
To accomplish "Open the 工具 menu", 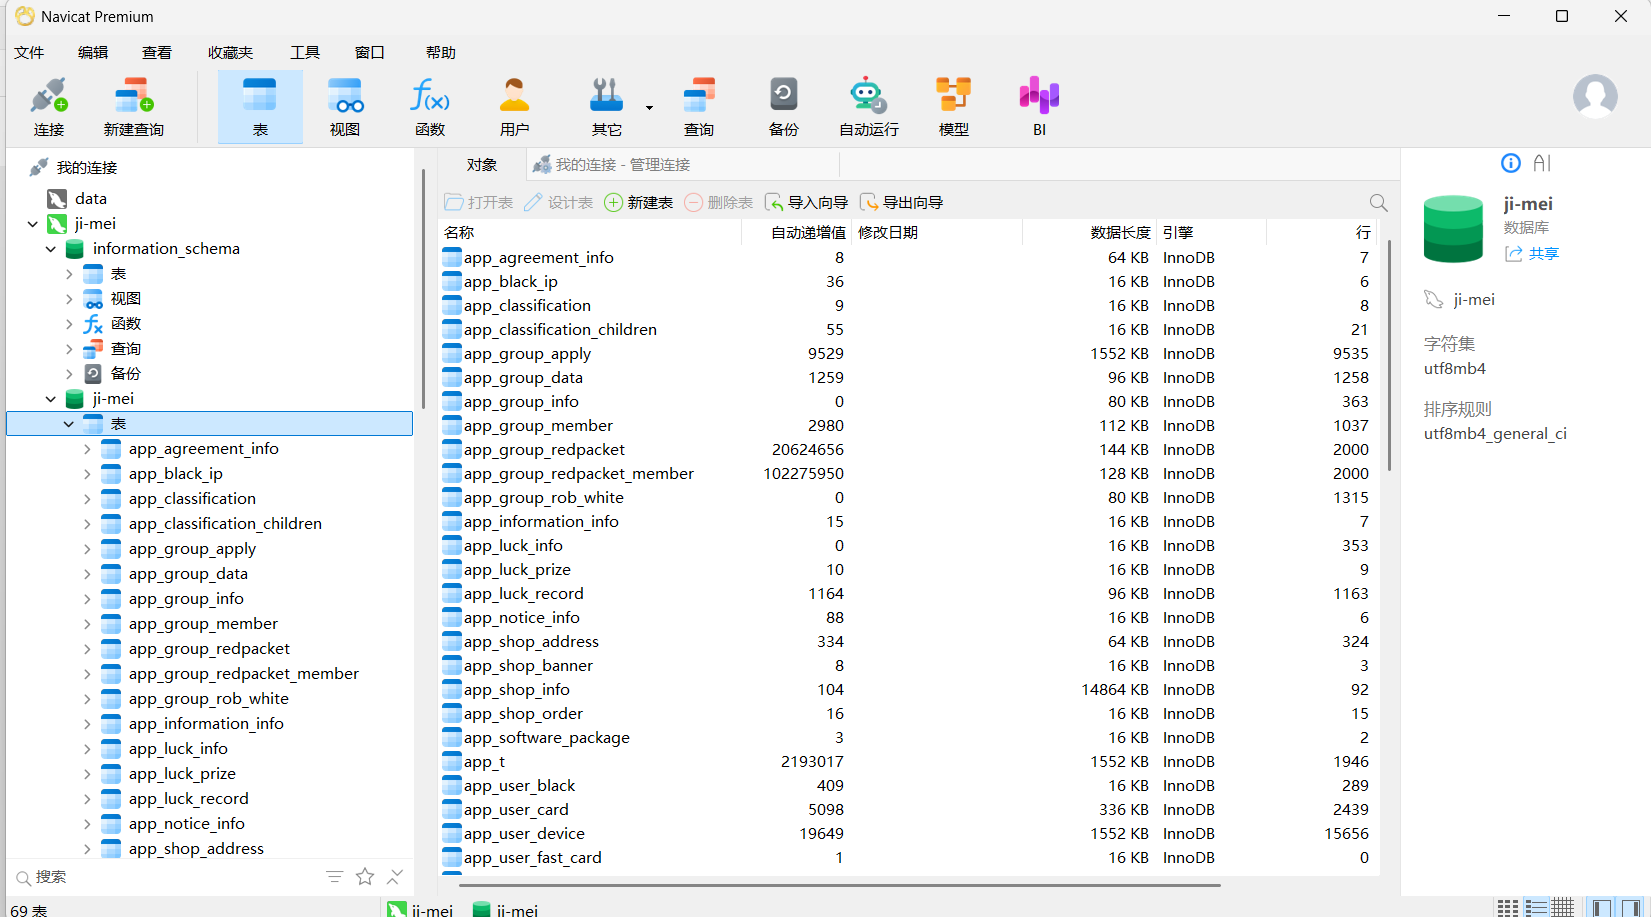I will 305,52.
